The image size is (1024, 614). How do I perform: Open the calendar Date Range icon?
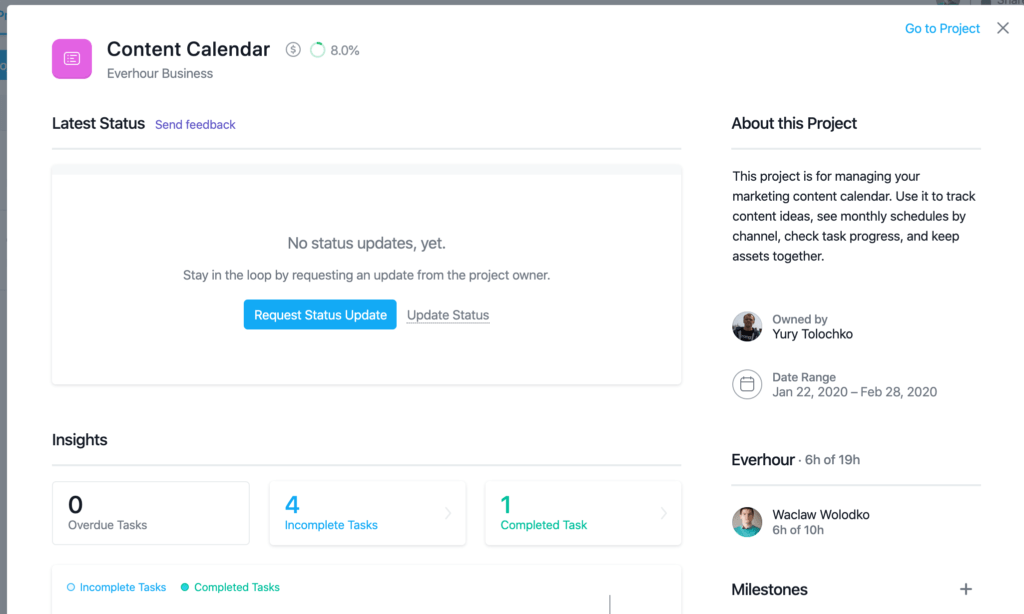click(x=747, y=384)
